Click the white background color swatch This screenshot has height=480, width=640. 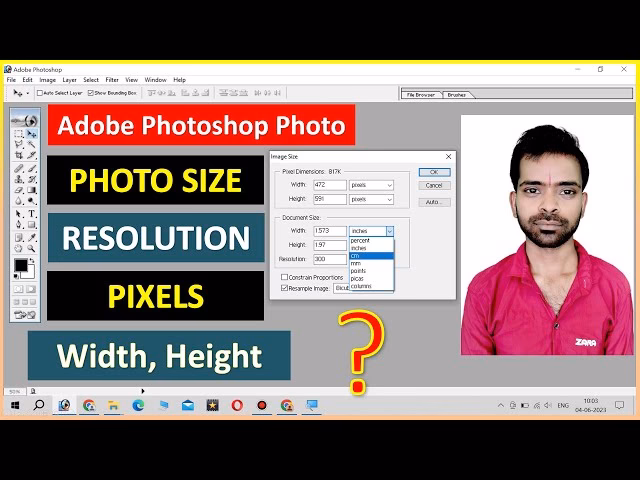(x=30, y=273)
